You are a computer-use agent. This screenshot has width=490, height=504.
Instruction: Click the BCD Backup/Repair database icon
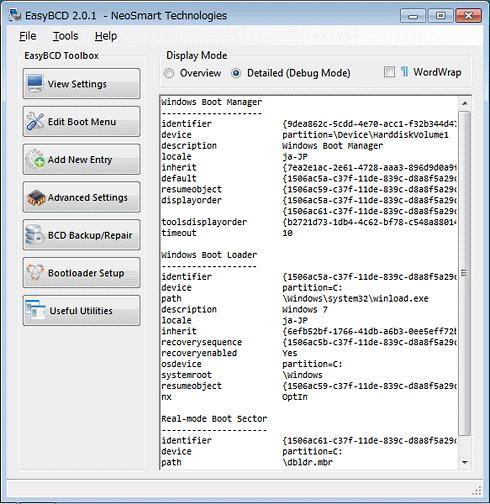click(x=35, y=235)
